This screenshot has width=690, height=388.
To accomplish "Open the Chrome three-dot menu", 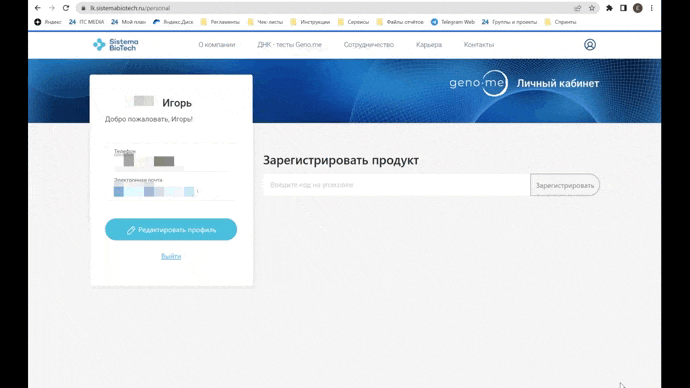I will 652,8.
